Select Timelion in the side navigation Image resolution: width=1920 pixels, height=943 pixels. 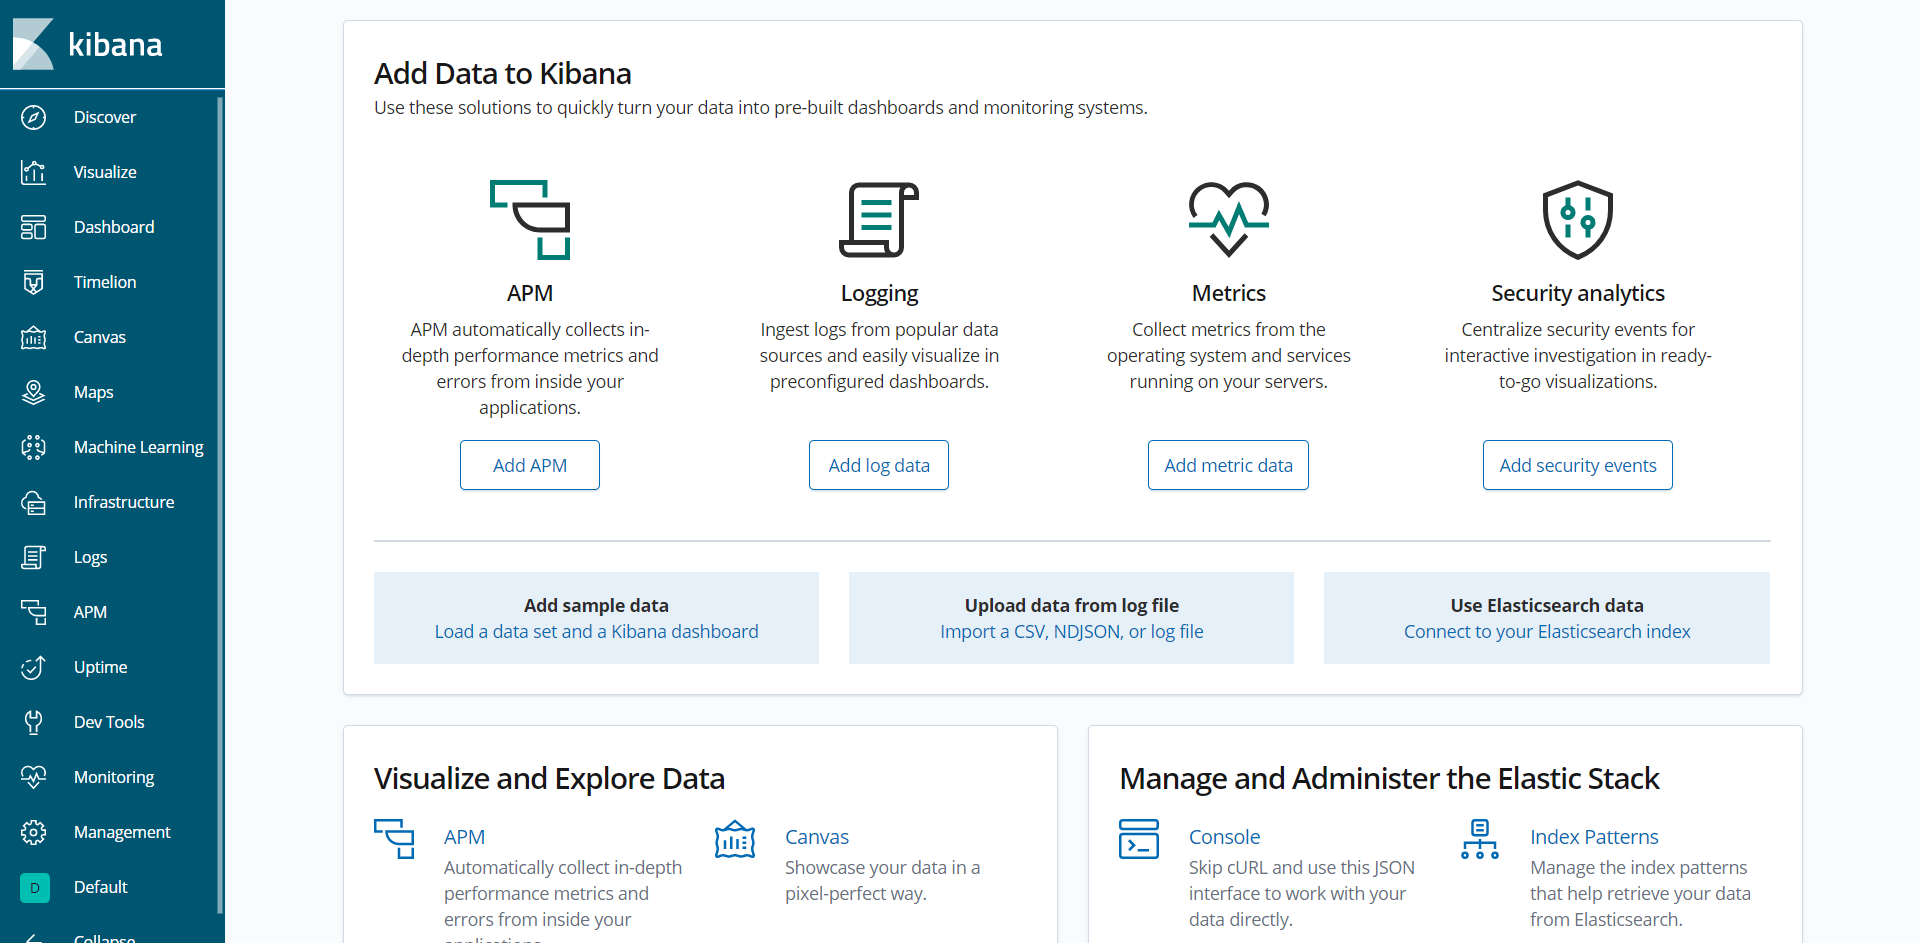(105, 282)
